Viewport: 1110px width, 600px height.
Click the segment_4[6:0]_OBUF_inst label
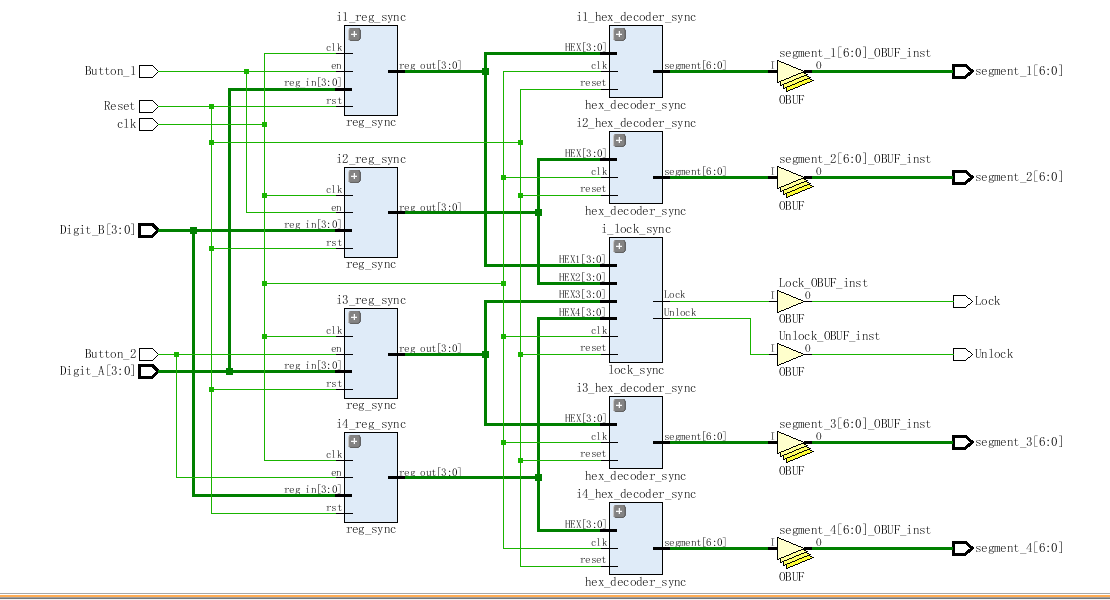854,530
